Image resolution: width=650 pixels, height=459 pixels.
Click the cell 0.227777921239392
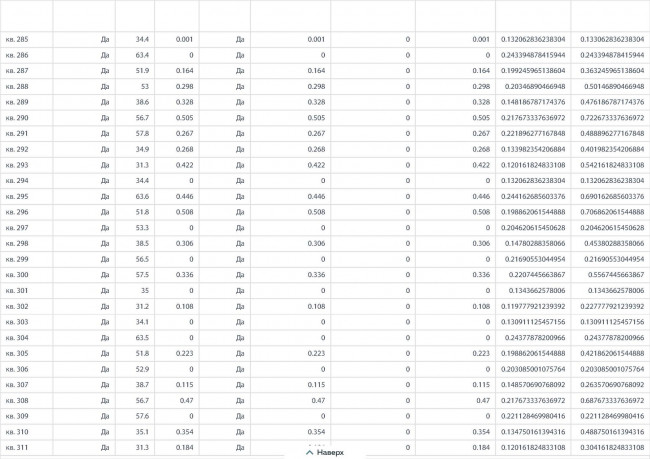point(612,306)
